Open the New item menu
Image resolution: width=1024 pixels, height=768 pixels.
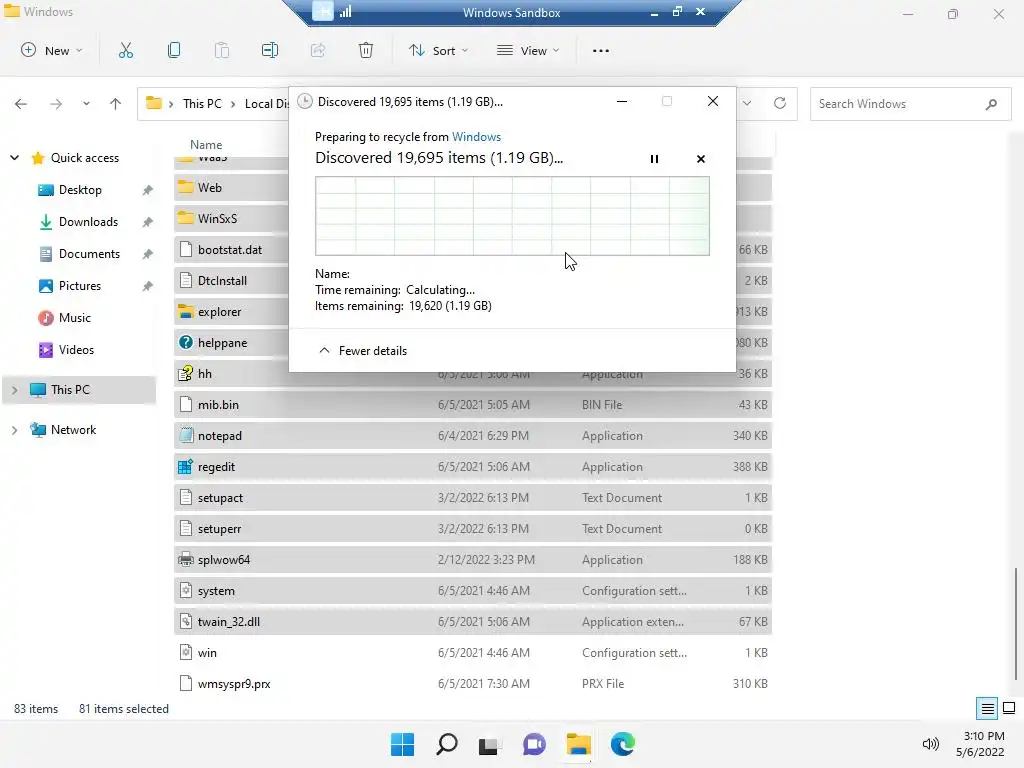coord(52,50)
